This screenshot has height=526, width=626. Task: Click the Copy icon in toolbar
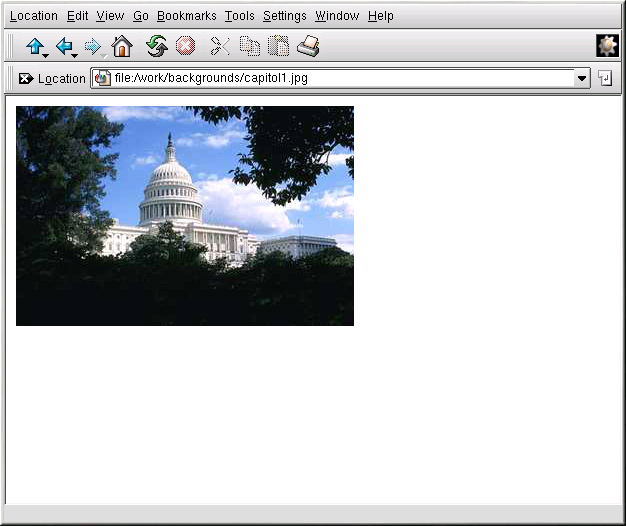tap(249, 46)
